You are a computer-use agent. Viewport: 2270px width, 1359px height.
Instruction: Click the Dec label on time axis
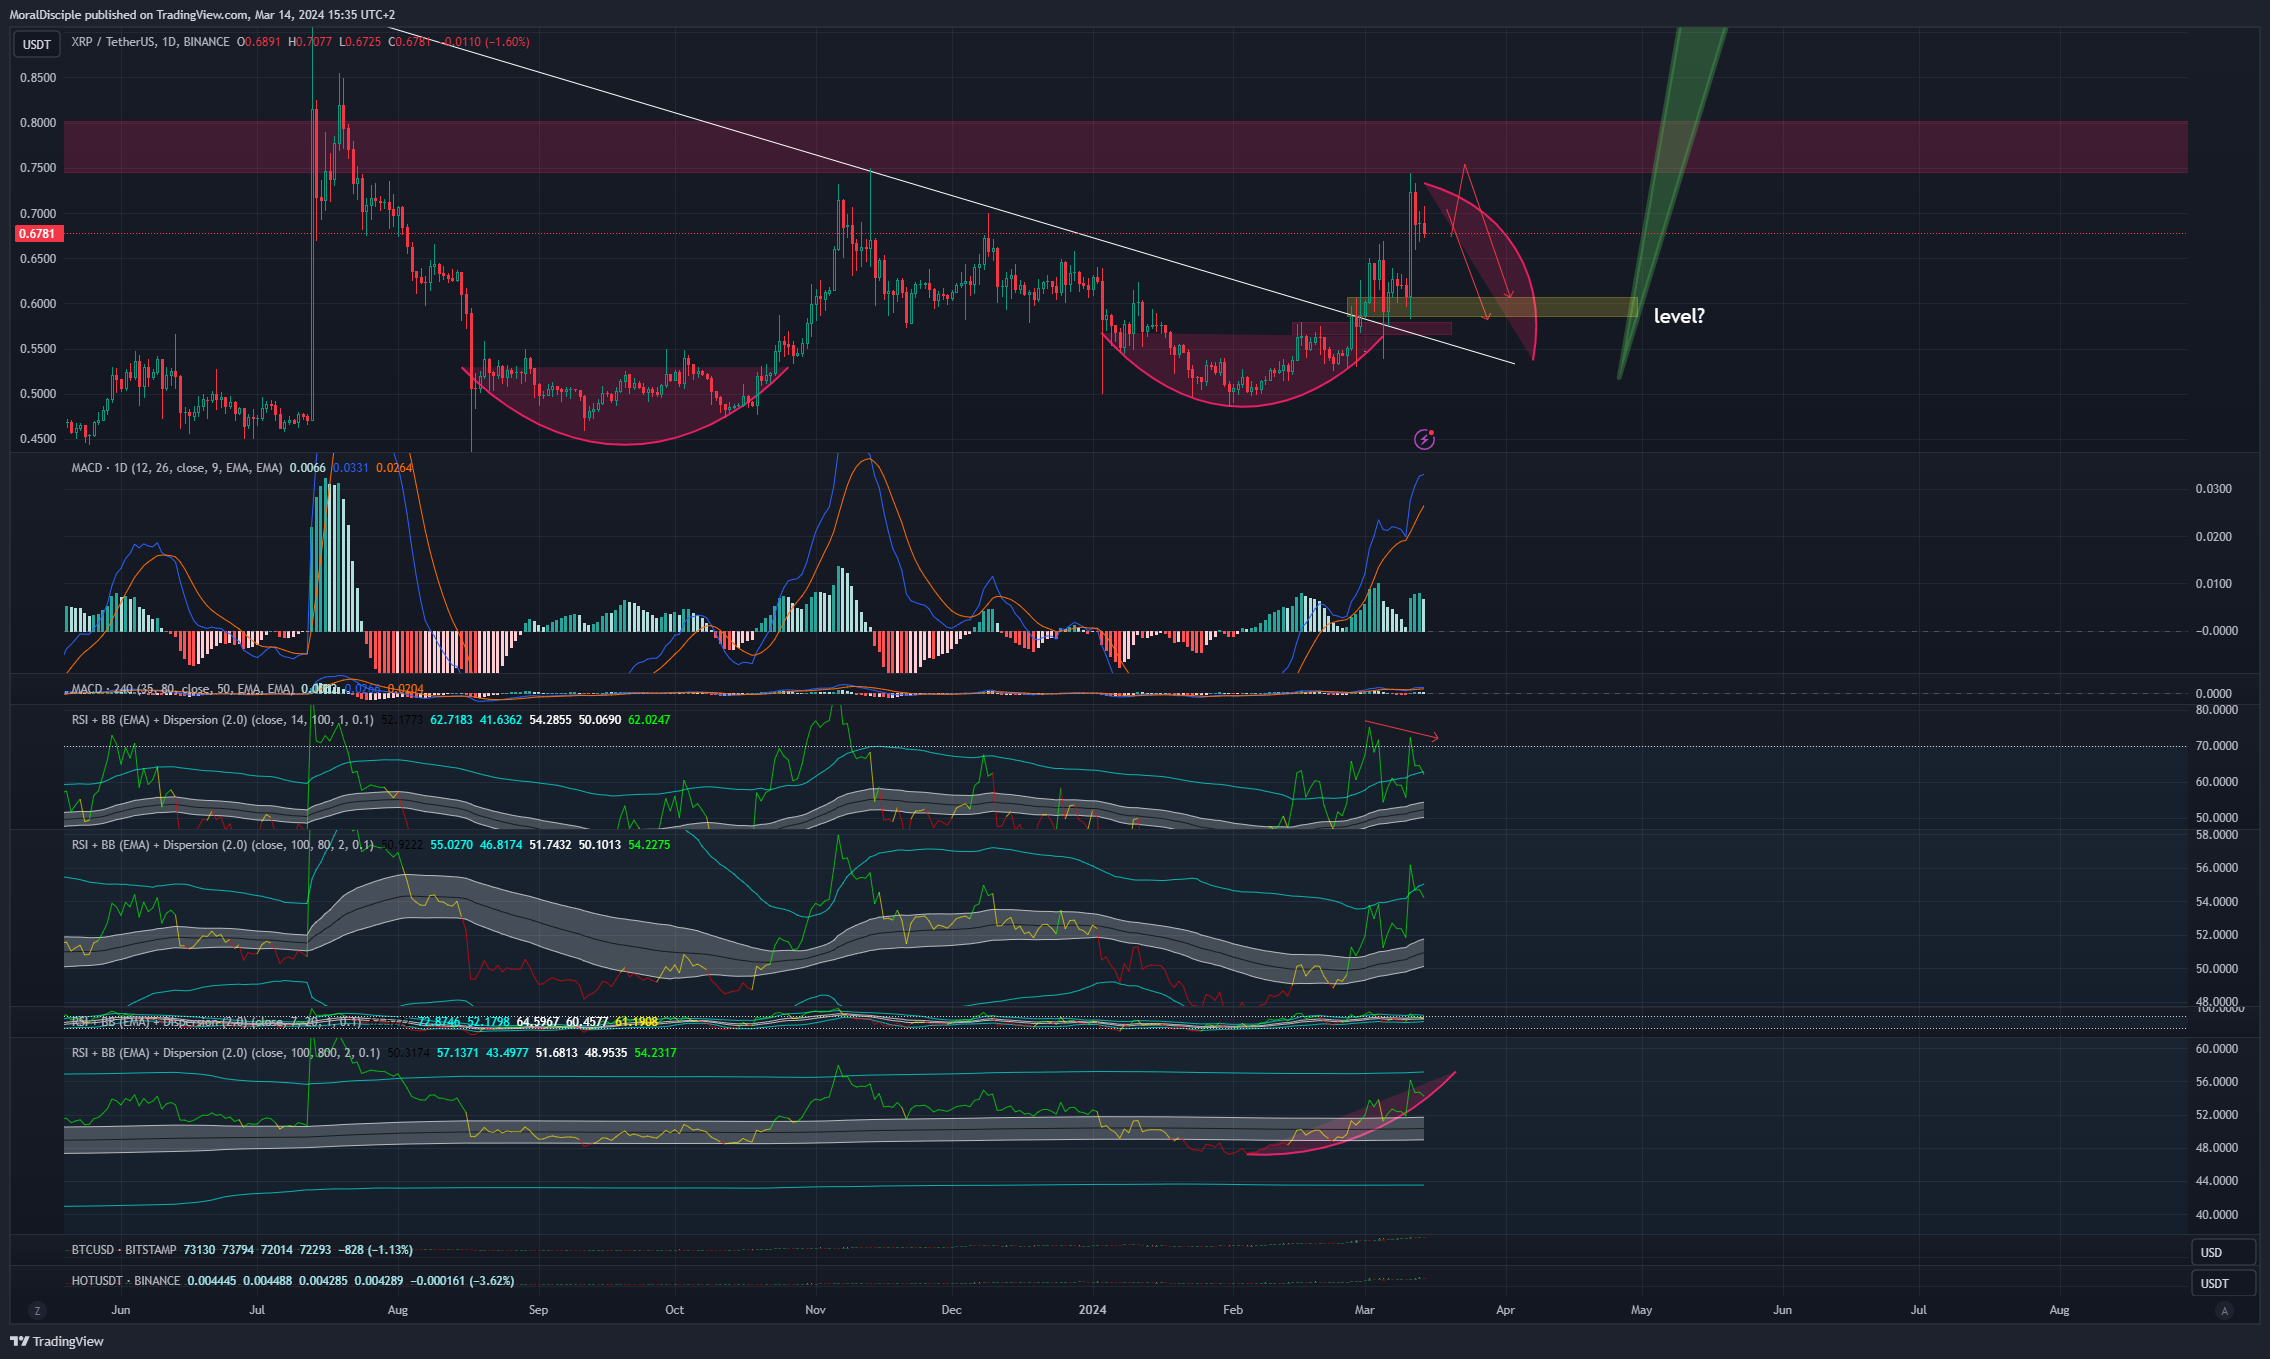[952, 1310]
